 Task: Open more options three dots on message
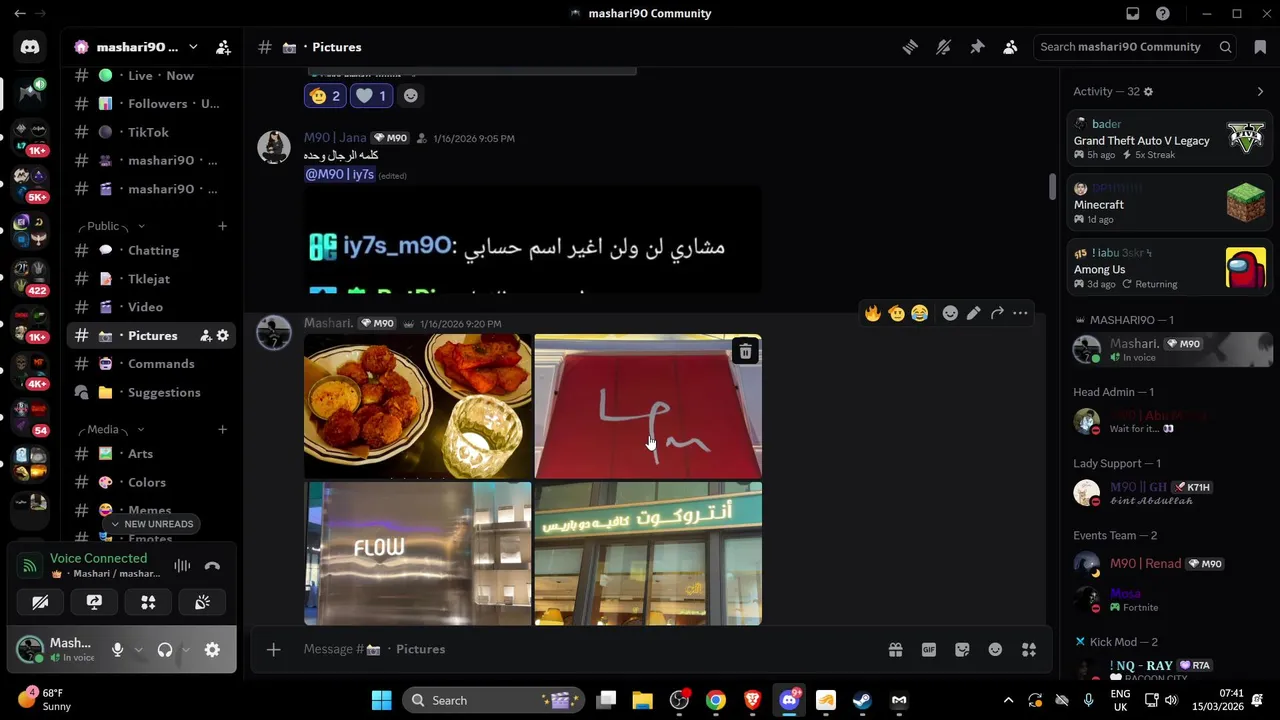(1020, 313)
